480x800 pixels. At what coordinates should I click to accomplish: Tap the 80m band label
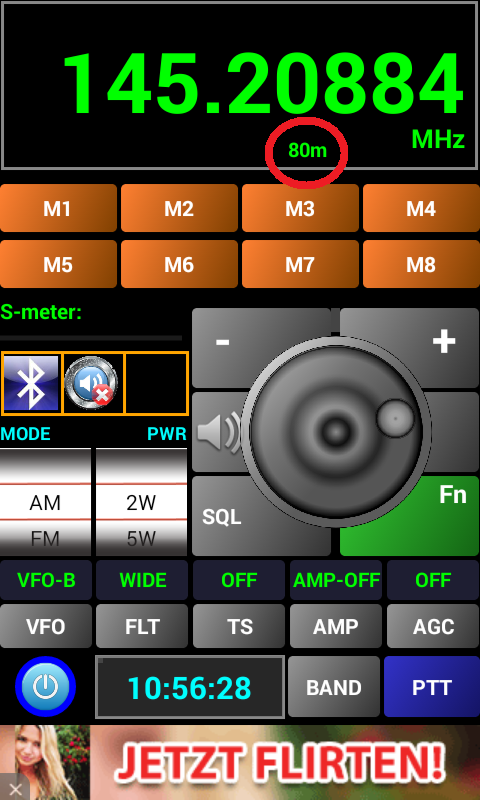tap(307, 151)
